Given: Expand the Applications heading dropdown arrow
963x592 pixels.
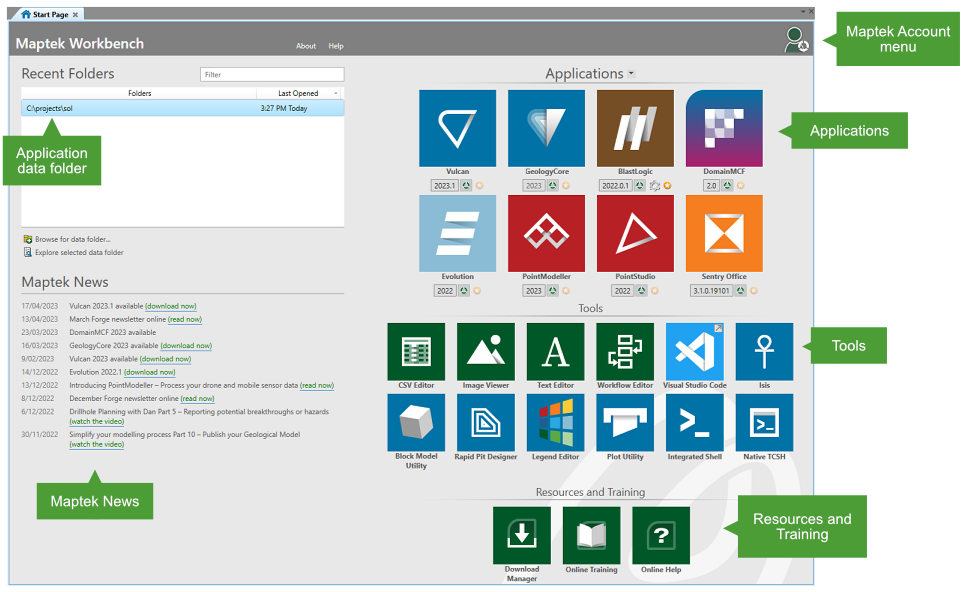Looking at the screenshot, I should point(631,74).
